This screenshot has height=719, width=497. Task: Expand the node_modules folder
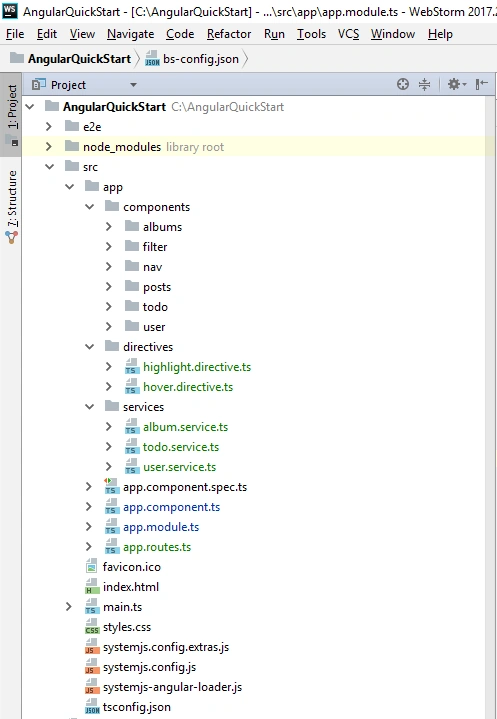pyautogui.click(x=49, y=147)
